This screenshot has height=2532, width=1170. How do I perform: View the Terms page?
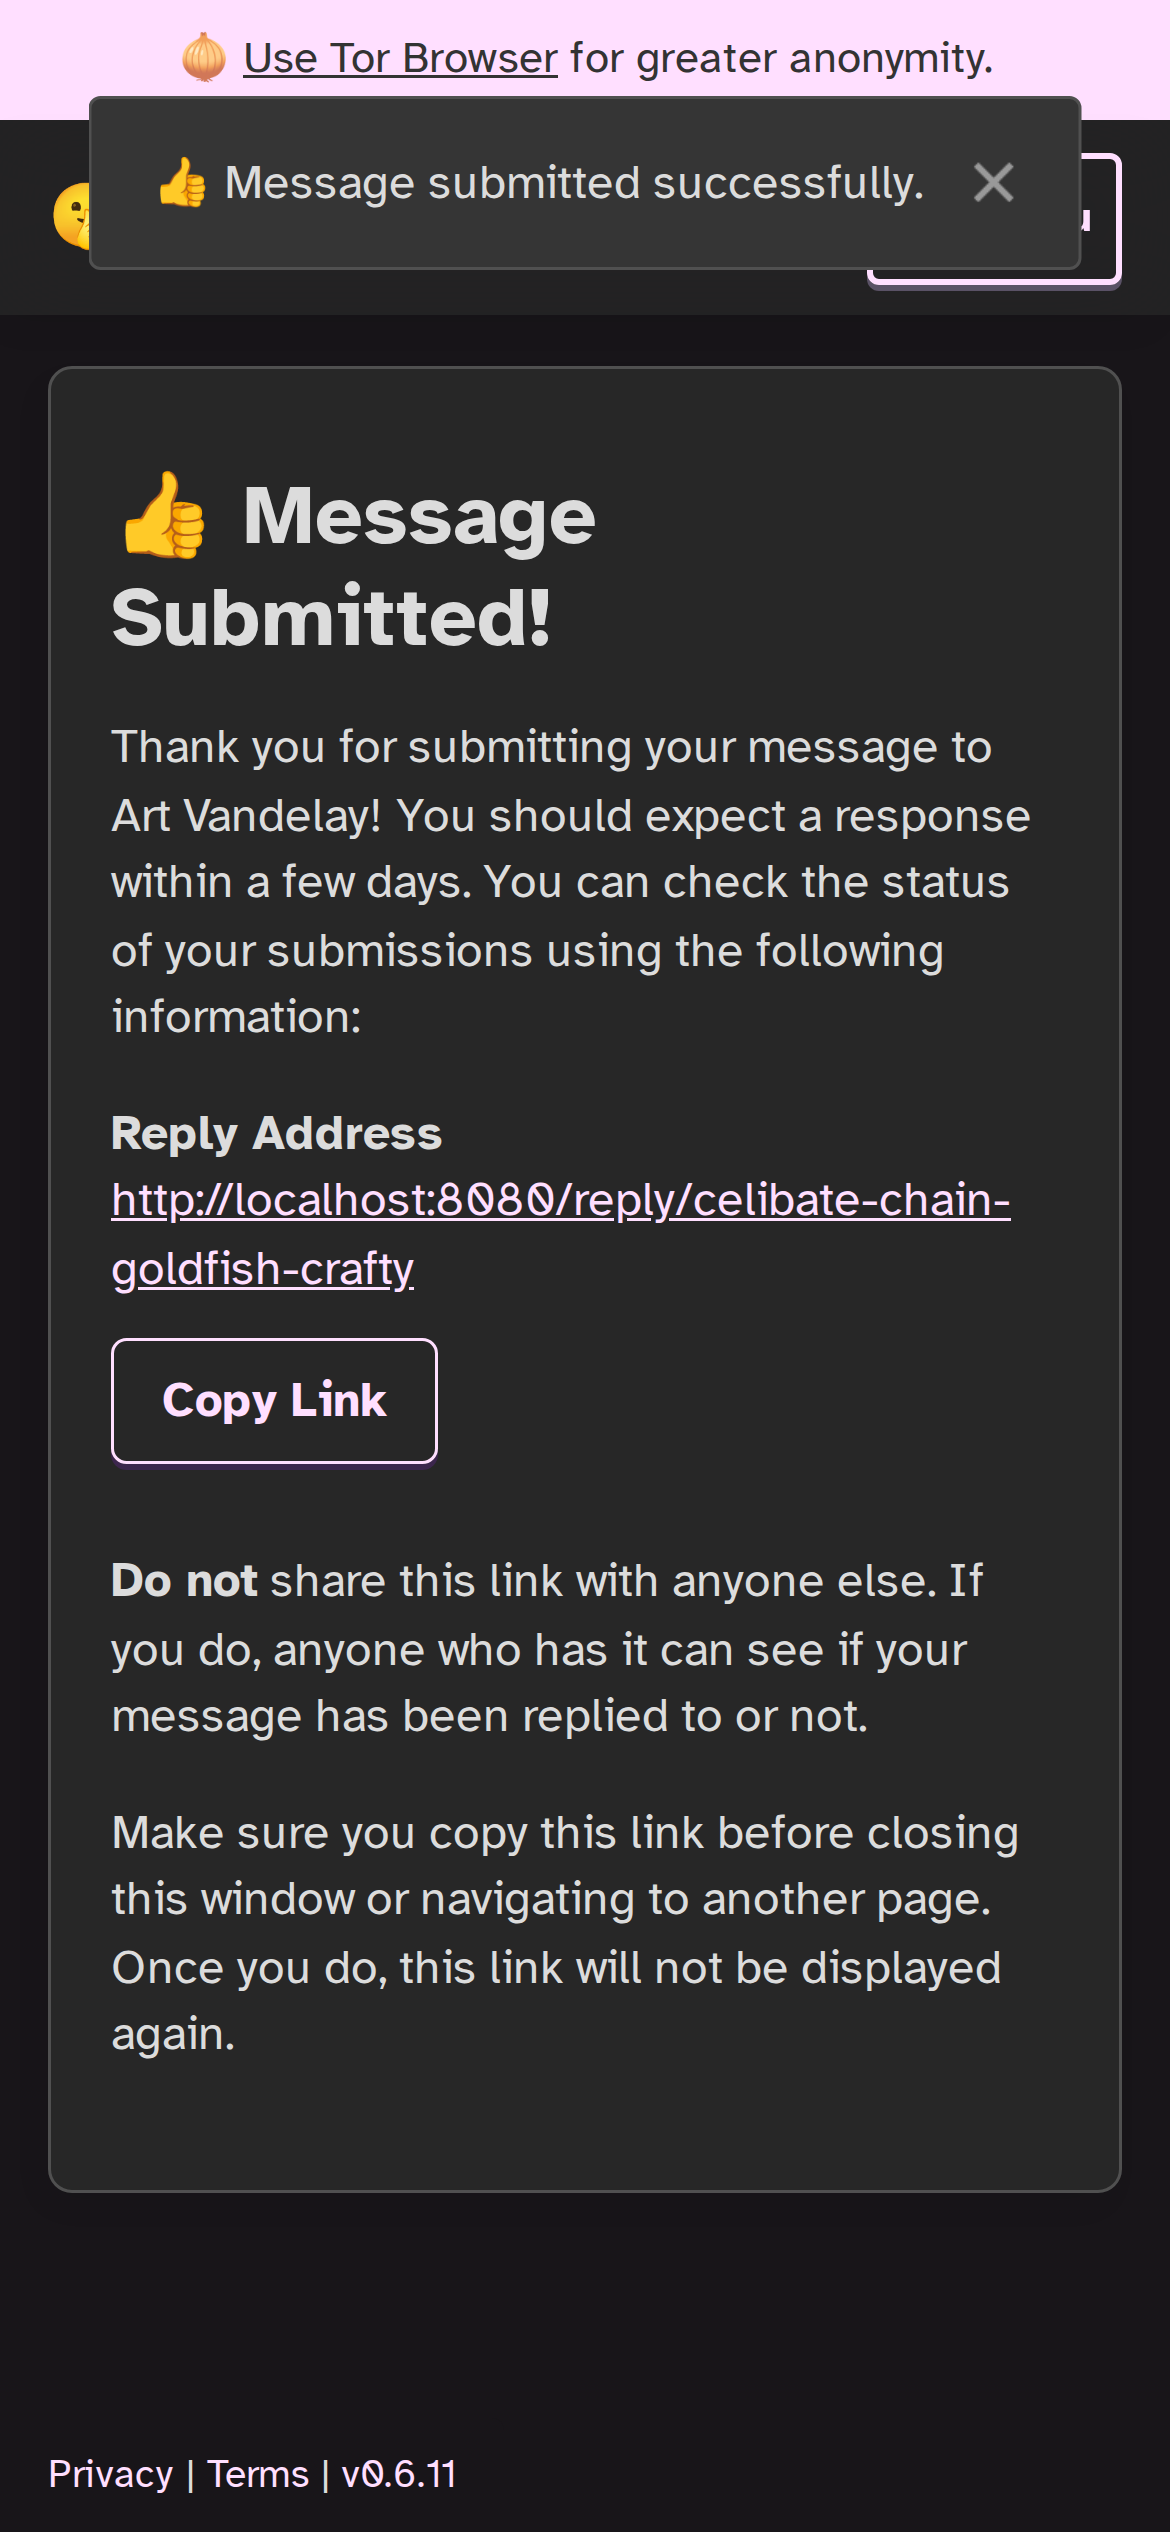(x=257, y=2472)
